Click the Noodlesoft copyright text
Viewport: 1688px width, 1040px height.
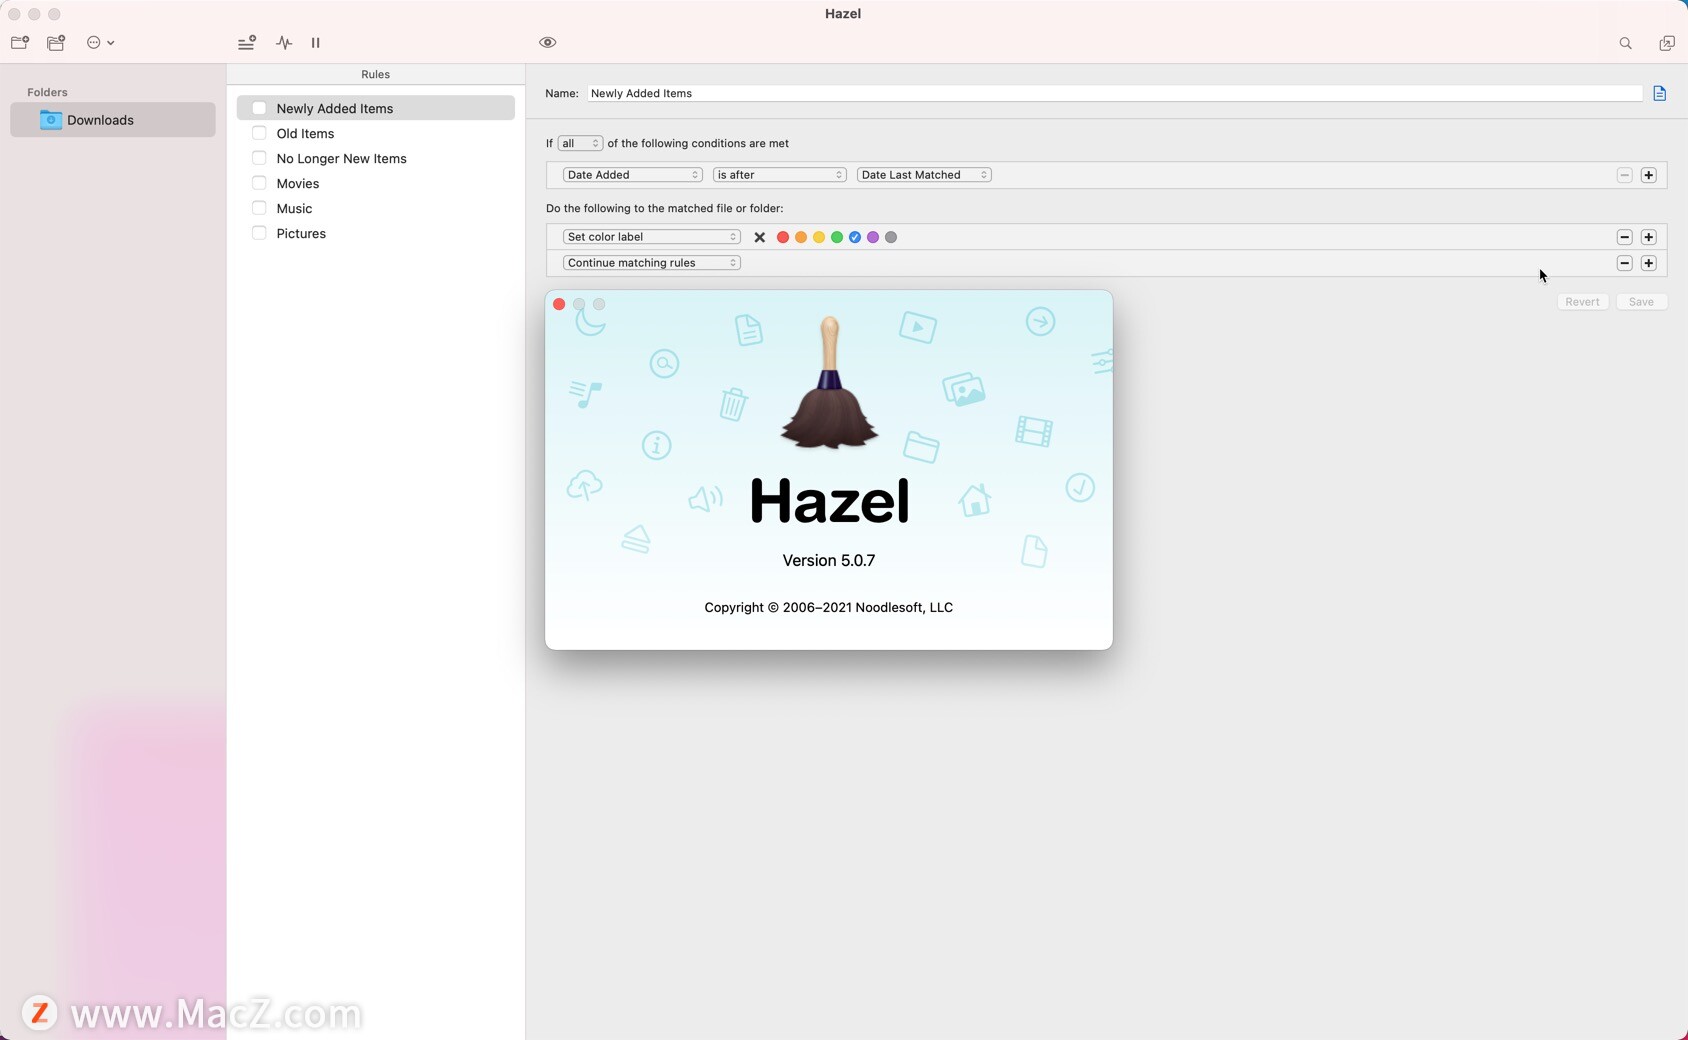(829, 608)
